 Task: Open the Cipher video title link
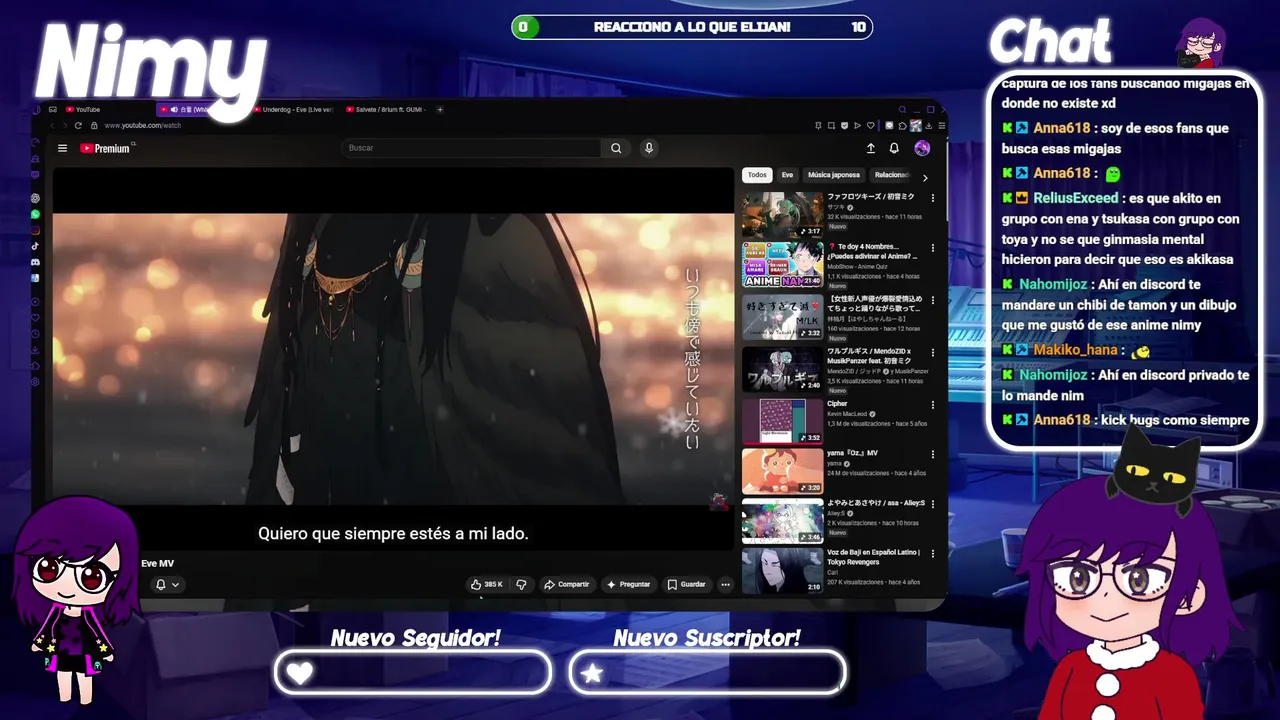click(x=837, y=404)
